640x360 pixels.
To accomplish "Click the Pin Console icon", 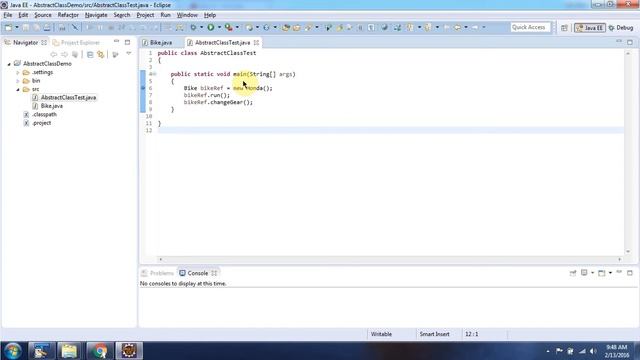I will (x=573, y=273).
